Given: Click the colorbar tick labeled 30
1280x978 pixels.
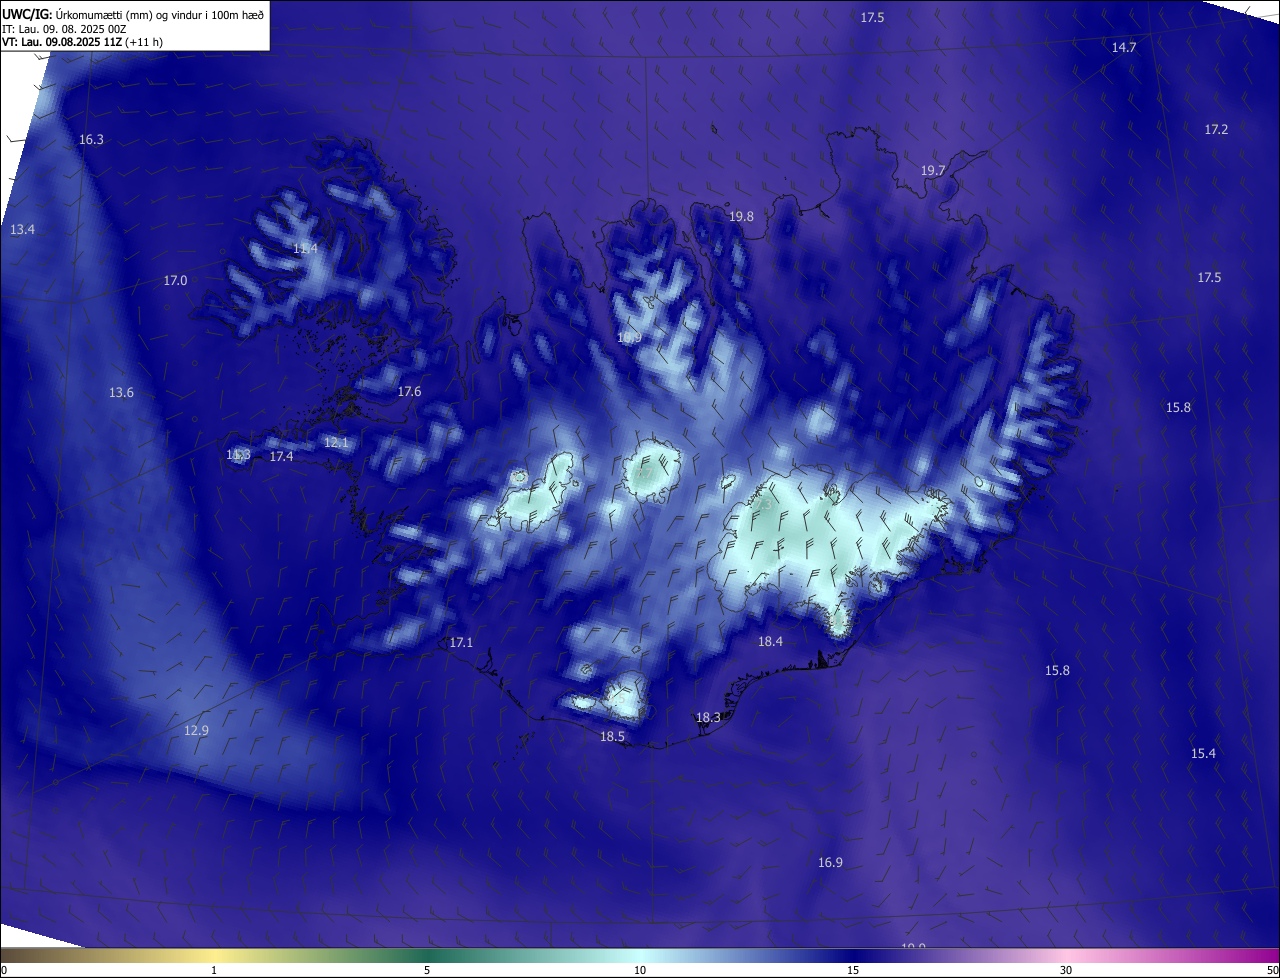Looking at the screenshot, I should click(1066, 970).
